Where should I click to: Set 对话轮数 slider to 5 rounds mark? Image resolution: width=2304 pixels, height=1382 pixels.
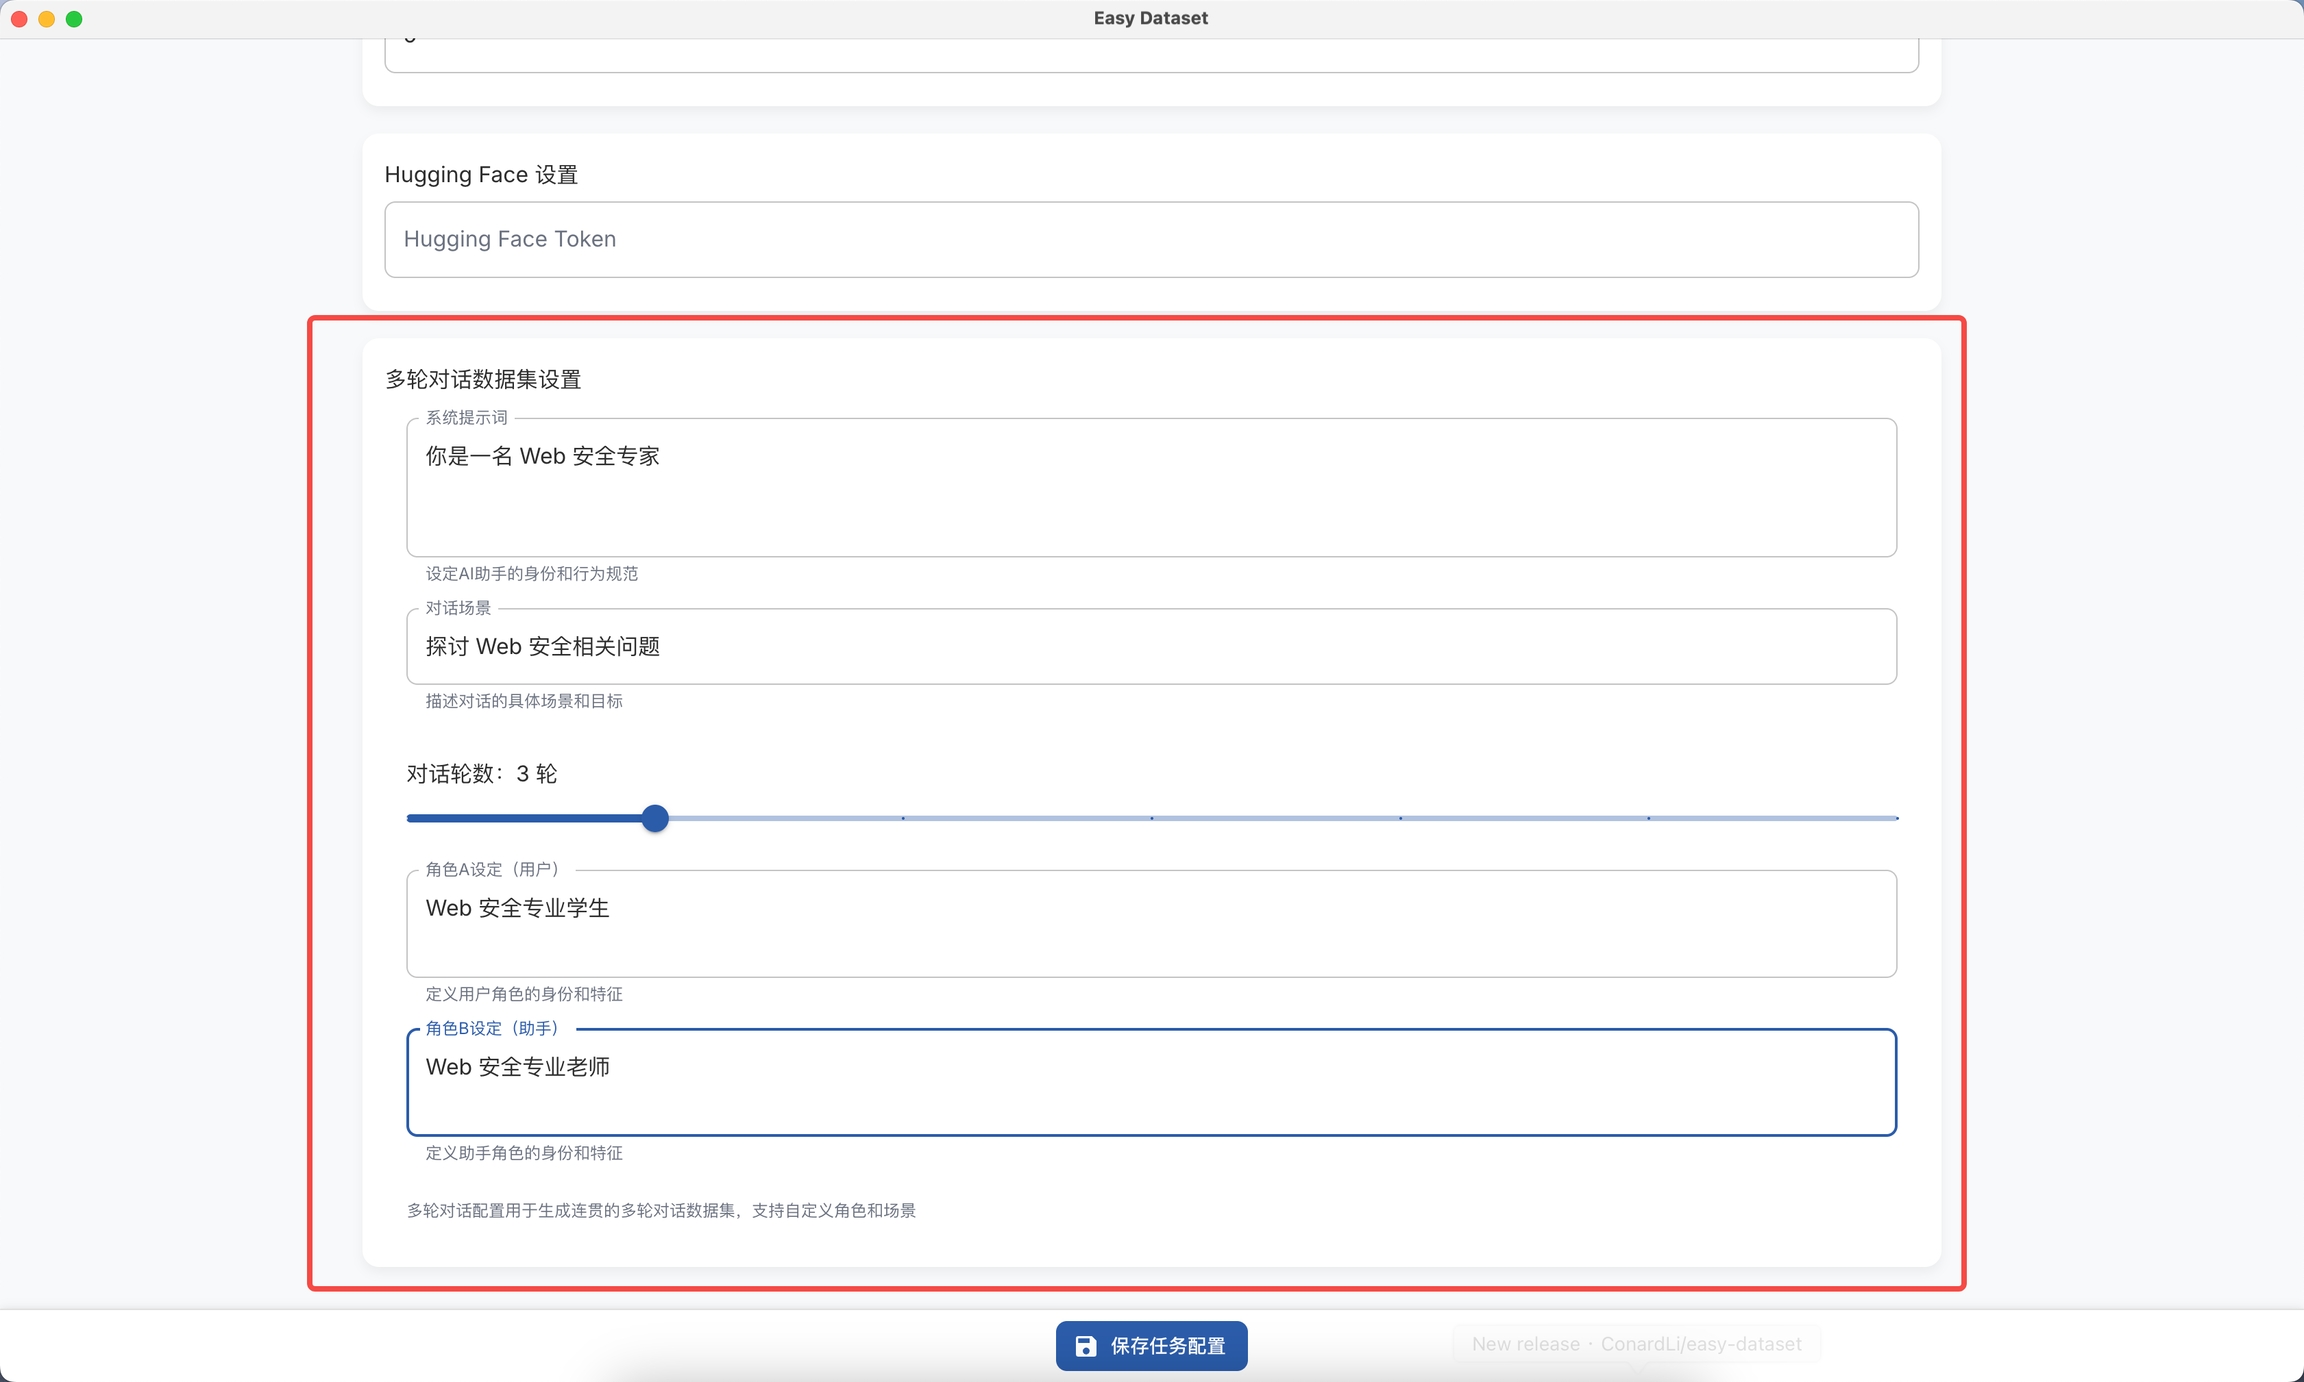pyautogui.click(x=1152, y=818)
